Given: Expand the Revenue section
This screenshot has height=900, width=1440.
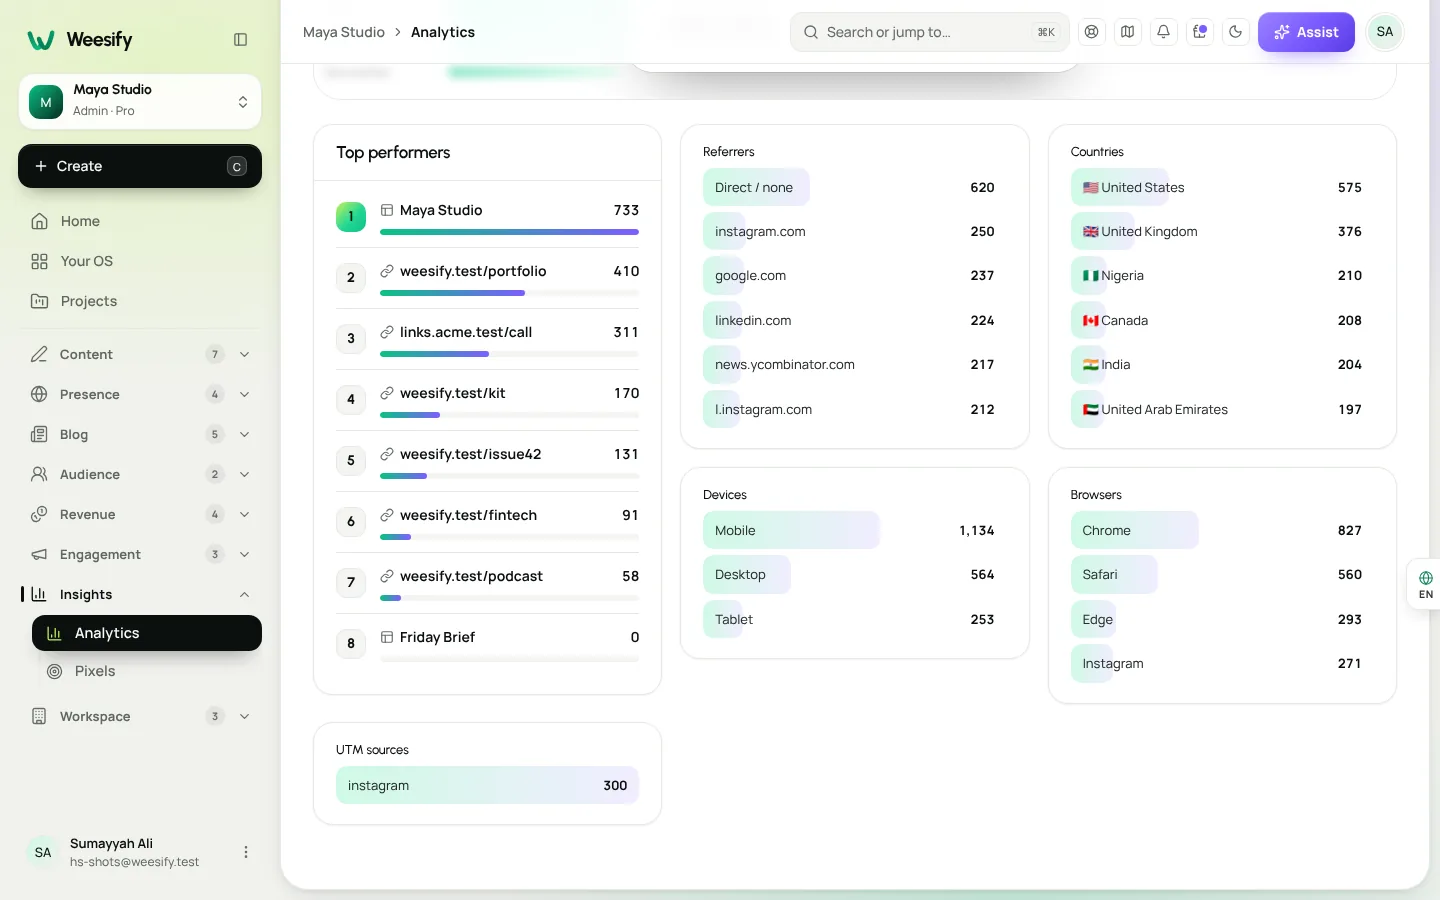Looking at the screenshot, I should [140, 514].
